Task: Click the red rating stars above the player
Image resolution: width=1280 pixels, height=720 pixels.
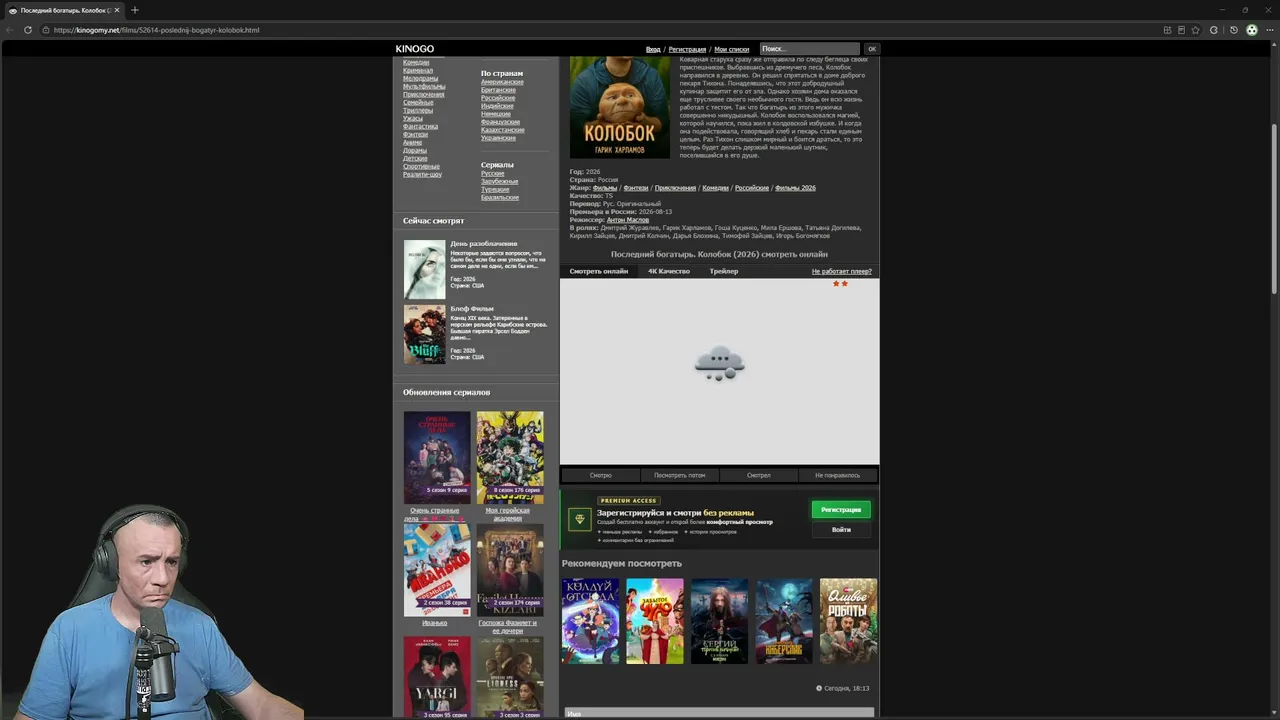Action: point(840,284)
